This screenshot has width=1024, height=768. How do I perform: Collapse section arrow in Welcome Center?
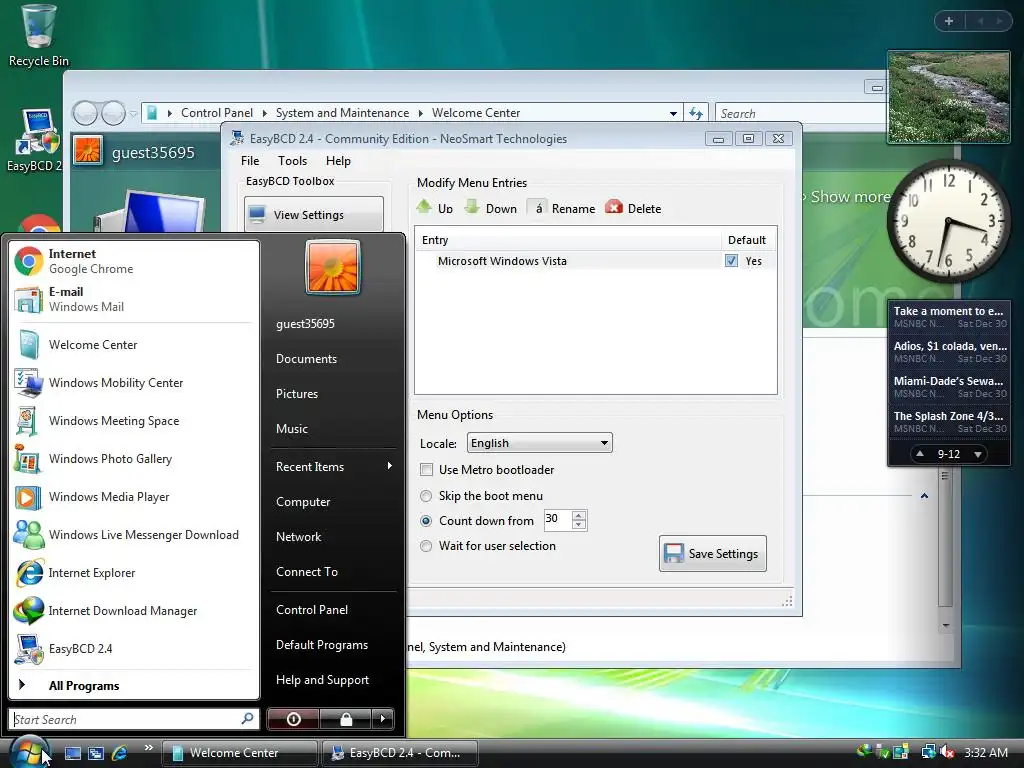[924, 496]
